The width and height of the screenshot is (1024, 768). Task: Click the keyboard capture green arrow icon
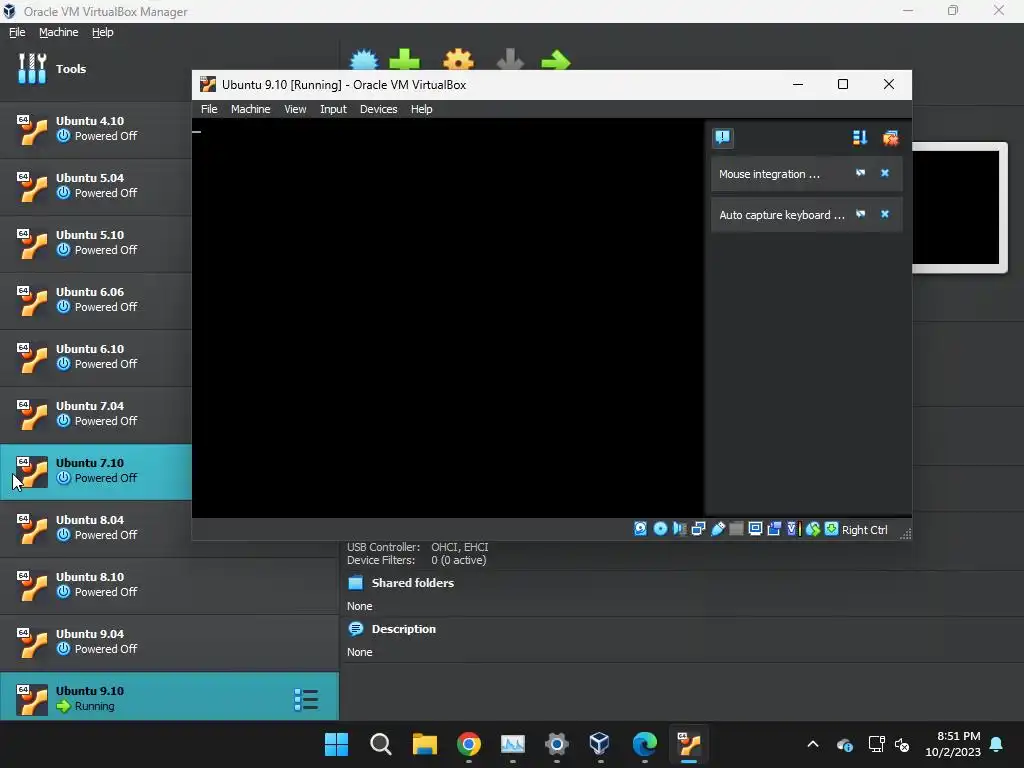831,529
